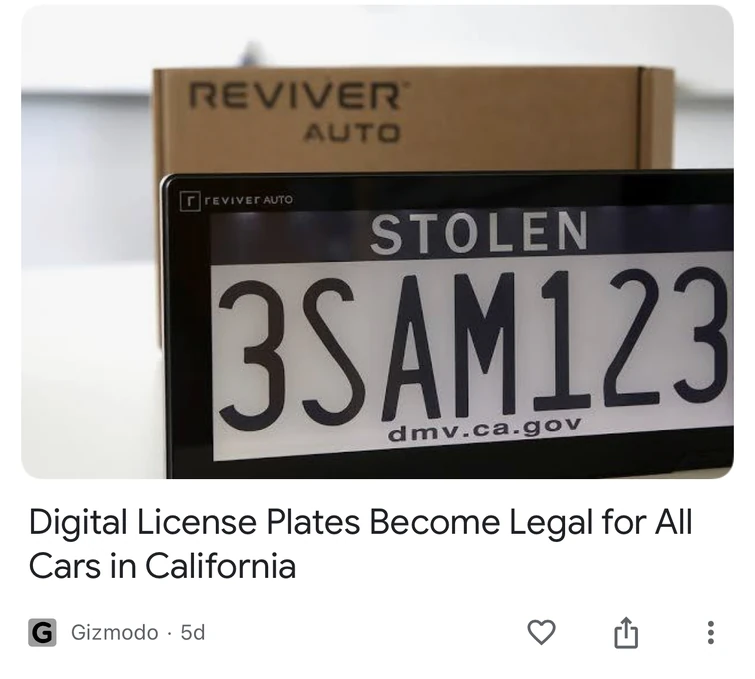Screen dimensions: 755x679
Task: Open the digital license plate article thumbnail
Action: coord(378,242)
